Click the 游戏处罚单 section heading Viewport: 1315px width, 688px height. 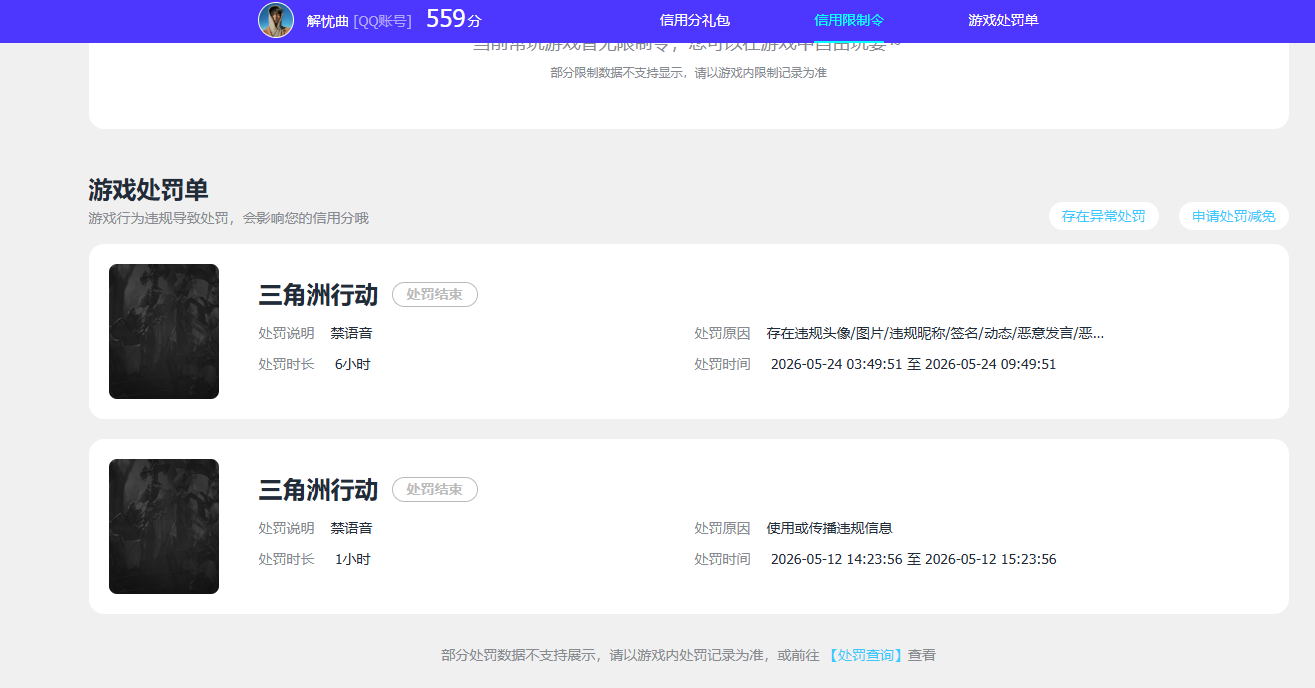[148, 190]
